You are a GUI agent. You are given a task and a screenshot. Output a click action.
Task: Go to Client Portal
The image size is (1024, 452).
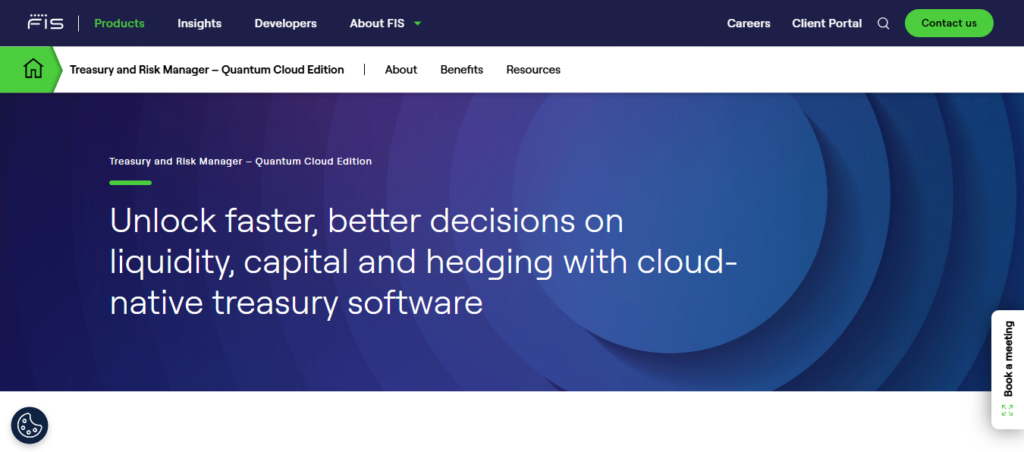pyautogui.click(x=826, y=23)
